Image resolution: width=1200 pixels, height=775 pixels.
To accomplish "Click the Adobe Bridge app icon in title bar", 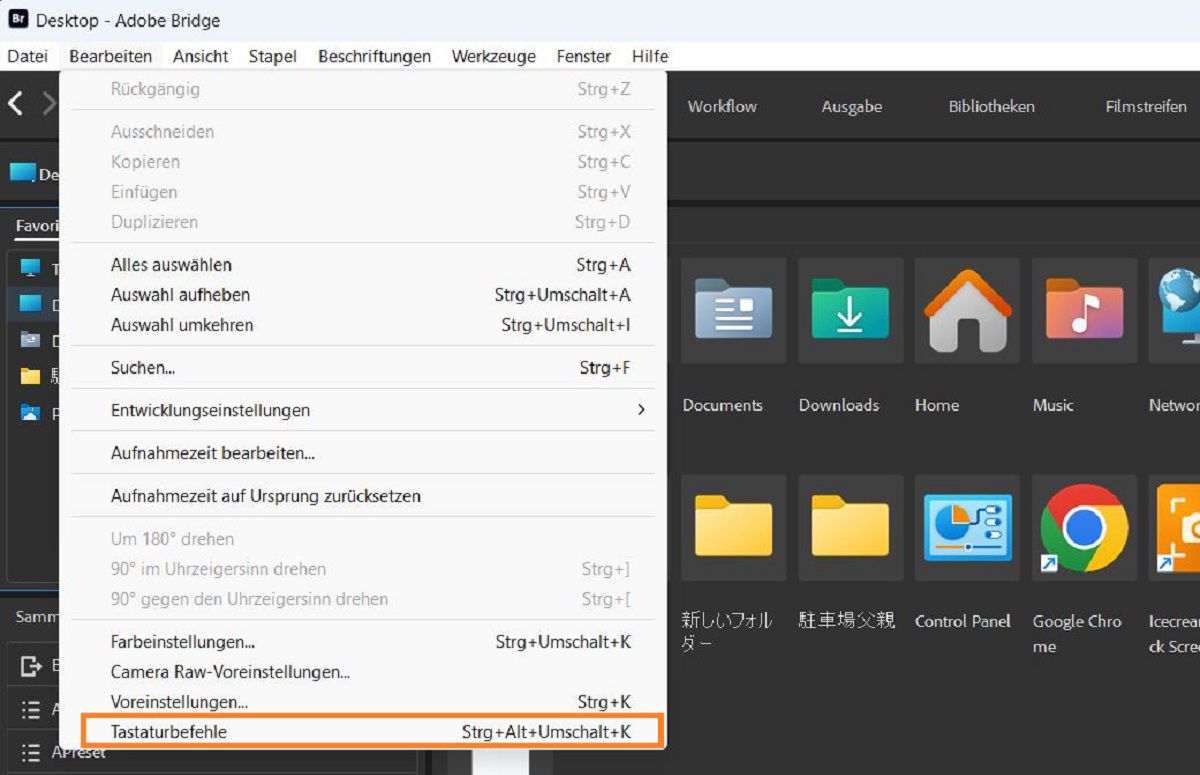I will click(18, 20).
